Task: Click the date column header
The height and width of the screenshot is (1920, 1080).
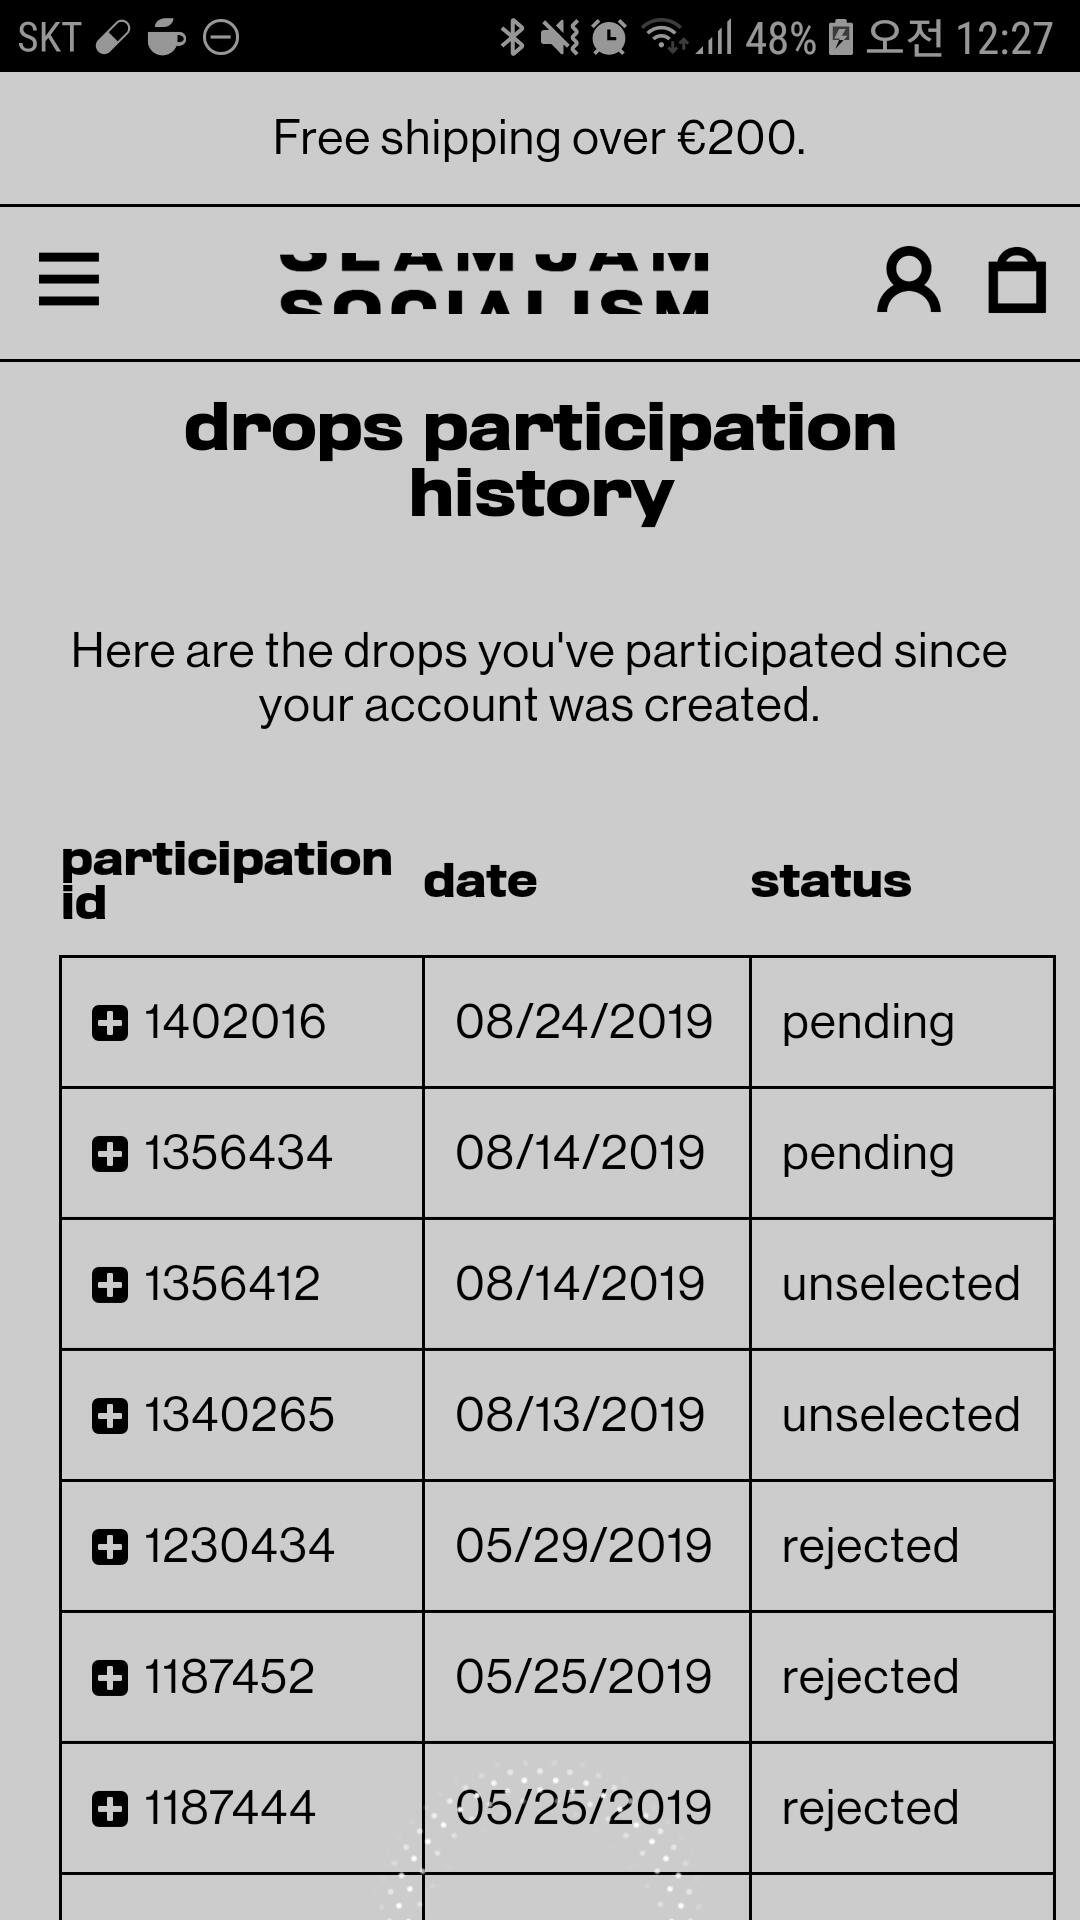Action: tap(480, 881)
